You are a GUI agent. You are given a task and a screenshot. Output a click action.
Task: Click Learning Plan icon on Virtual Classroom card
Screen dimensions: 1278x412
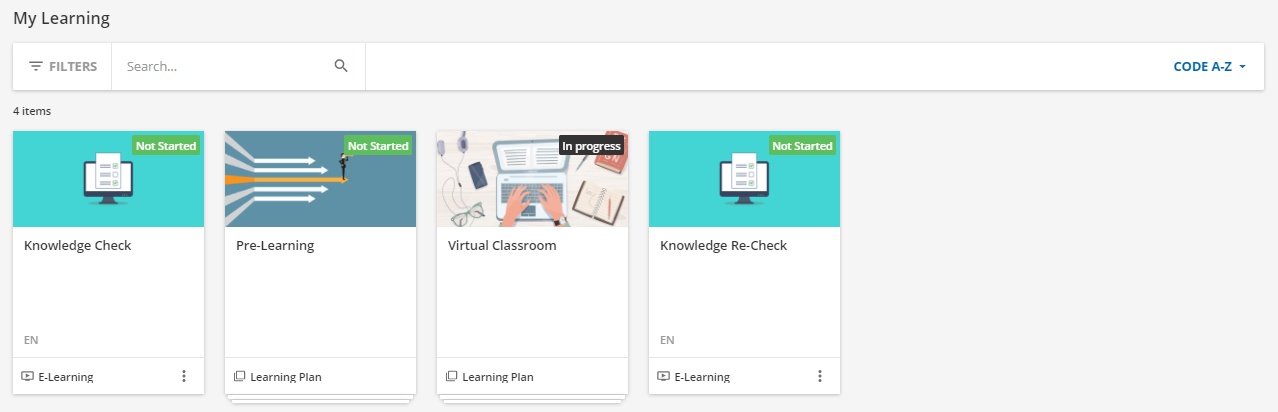click(452, 377)
